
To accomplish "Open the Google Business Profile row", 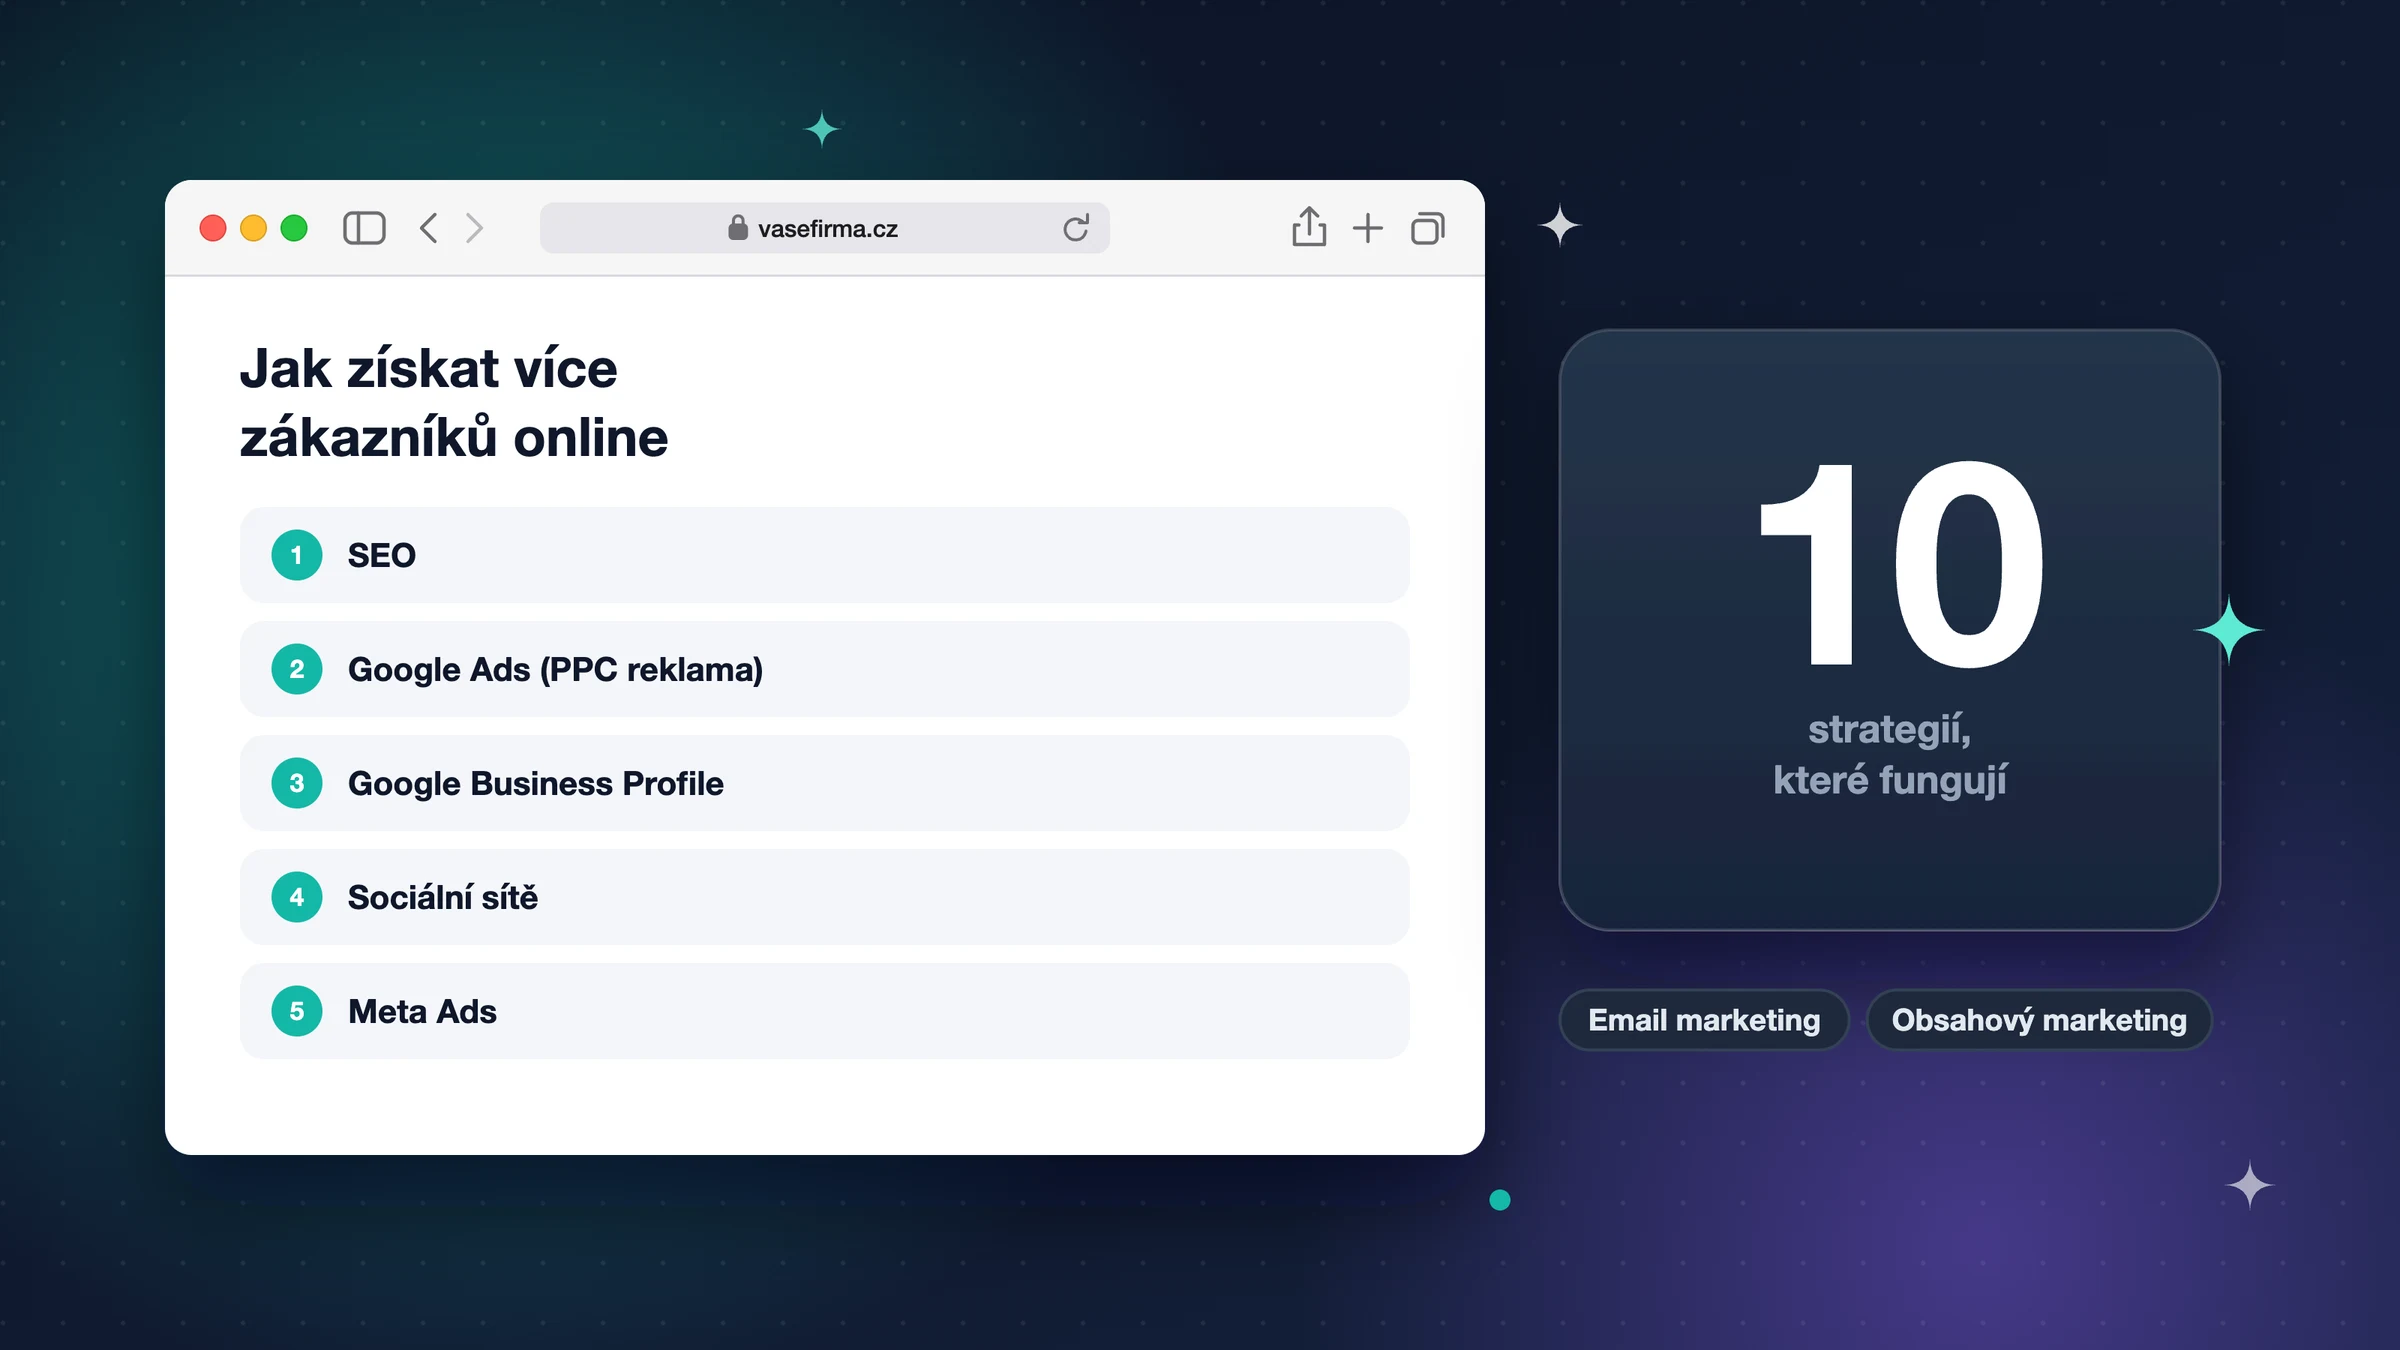I will pyautogui.click(x=824, y=783).
